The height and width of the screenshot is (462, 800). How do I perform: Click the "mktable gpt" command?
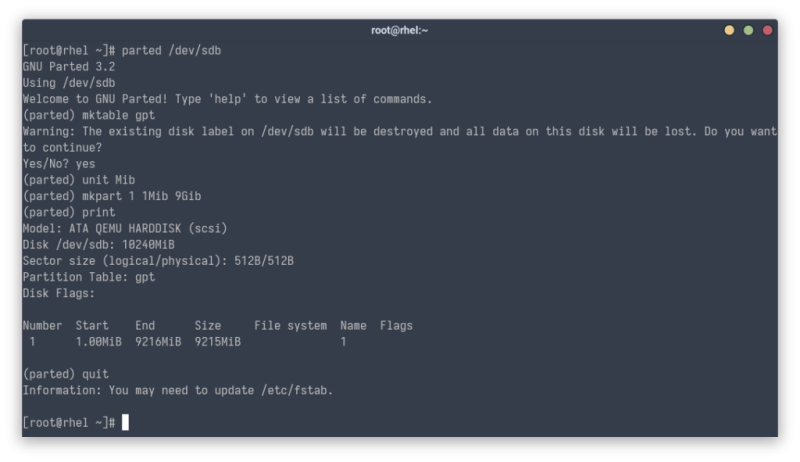105,115
